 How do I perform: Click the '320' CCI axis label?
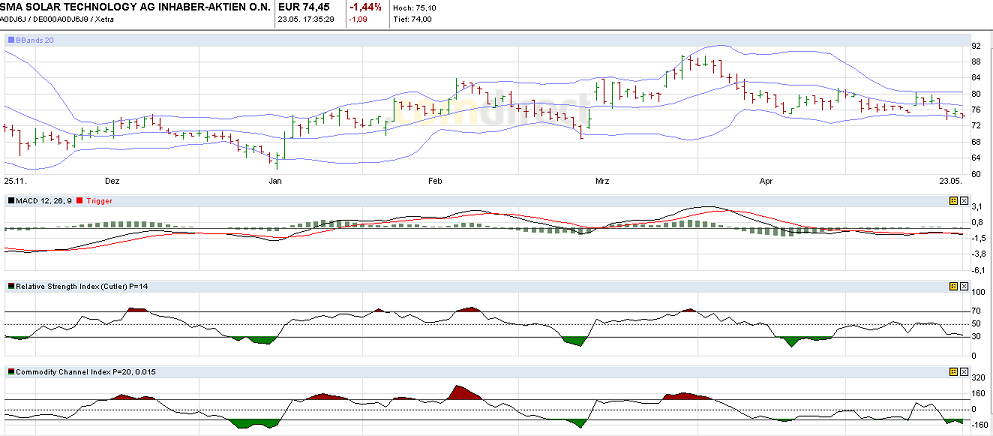point(977,376)
